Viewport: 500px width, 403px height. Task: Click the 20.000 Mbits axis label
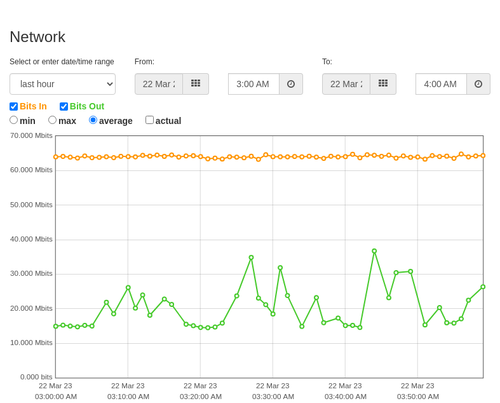coord(31,308)
